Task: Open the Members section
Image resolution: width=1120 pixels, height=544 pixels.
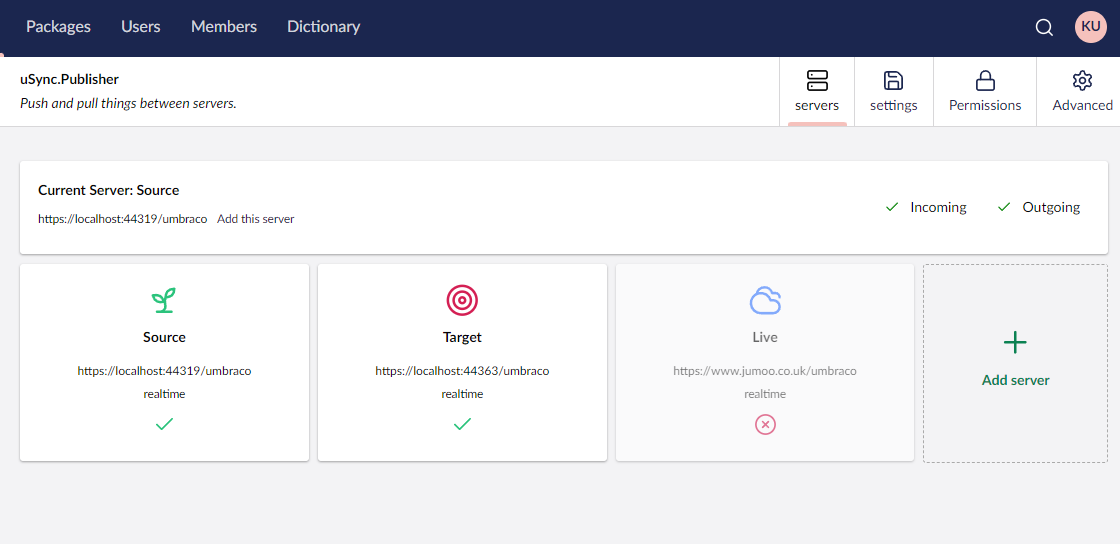Action: click(224, 27)
